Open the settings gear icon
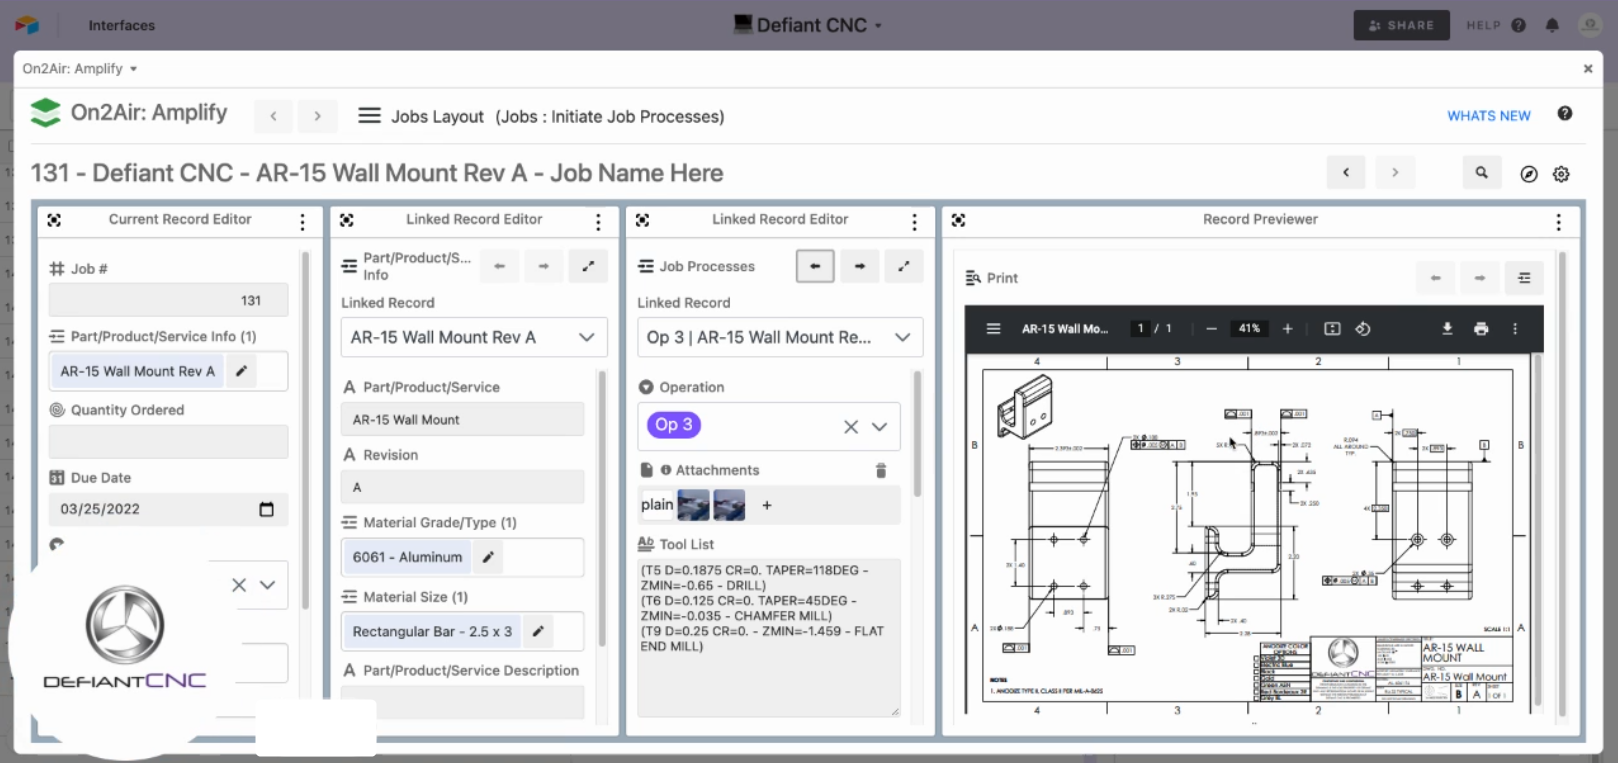The height and width of the screenshot is (763, 1618). (x=1561, y=174)
